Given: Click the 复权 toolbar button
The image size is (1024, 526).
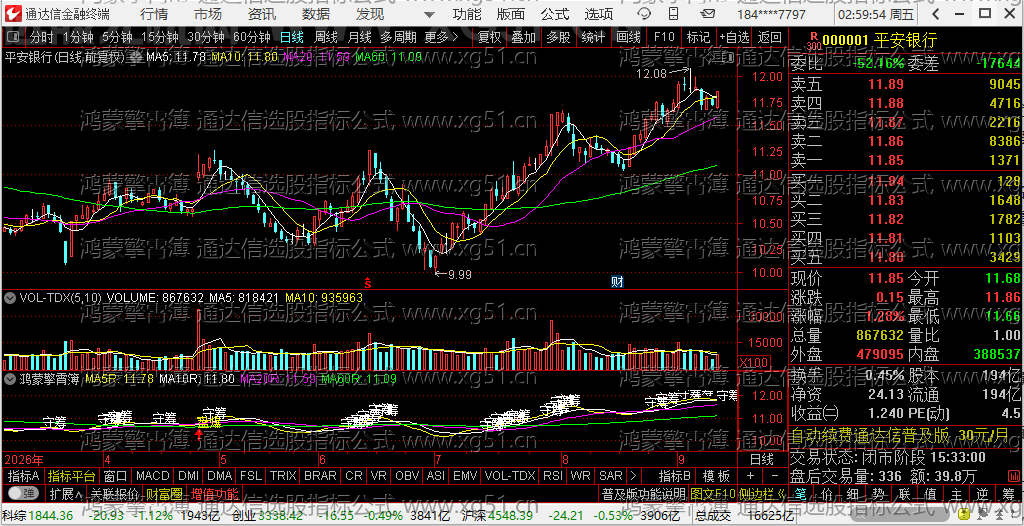Looking at the screenshot, I should pos(490,38).
